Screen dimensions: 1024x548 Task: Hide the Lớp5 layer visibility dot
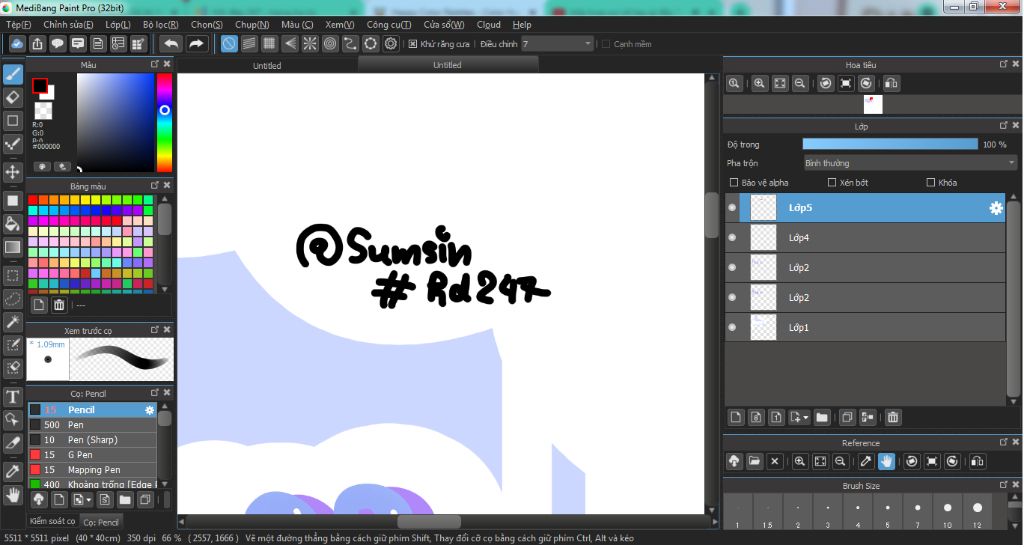coord(732,208)
